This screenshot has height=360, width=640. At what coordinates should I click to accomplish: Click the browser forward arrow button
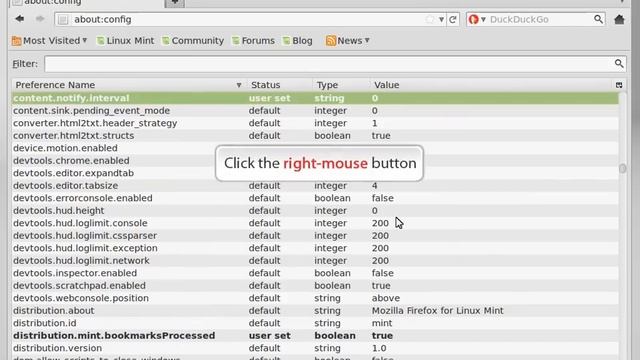(x=40, y=19)
